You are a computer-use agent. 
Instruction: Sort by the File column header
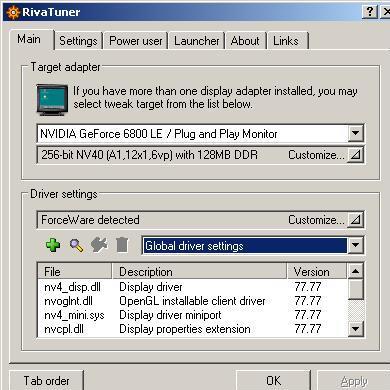tap(74, 272)
